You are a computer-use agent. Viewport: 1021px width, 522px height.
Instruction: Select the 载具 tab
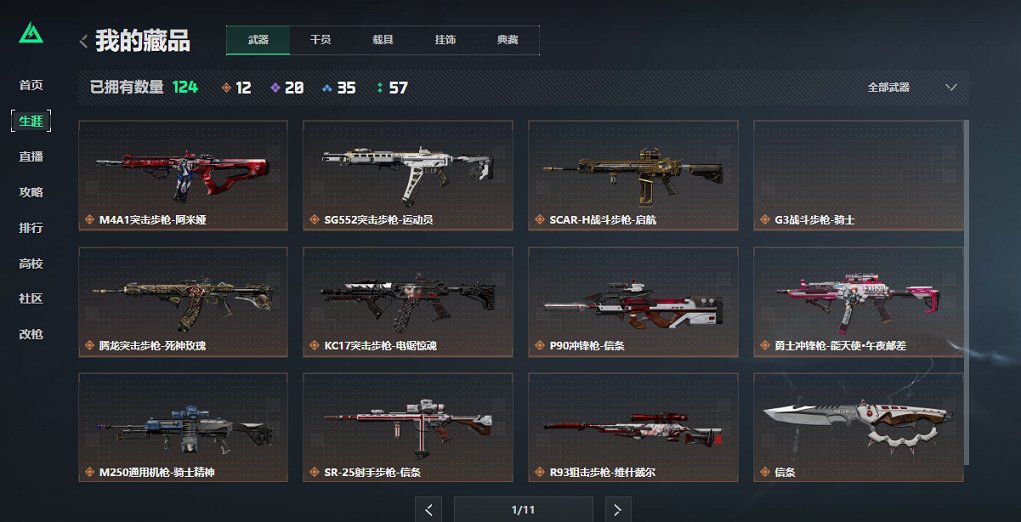[x=383, y=40]
